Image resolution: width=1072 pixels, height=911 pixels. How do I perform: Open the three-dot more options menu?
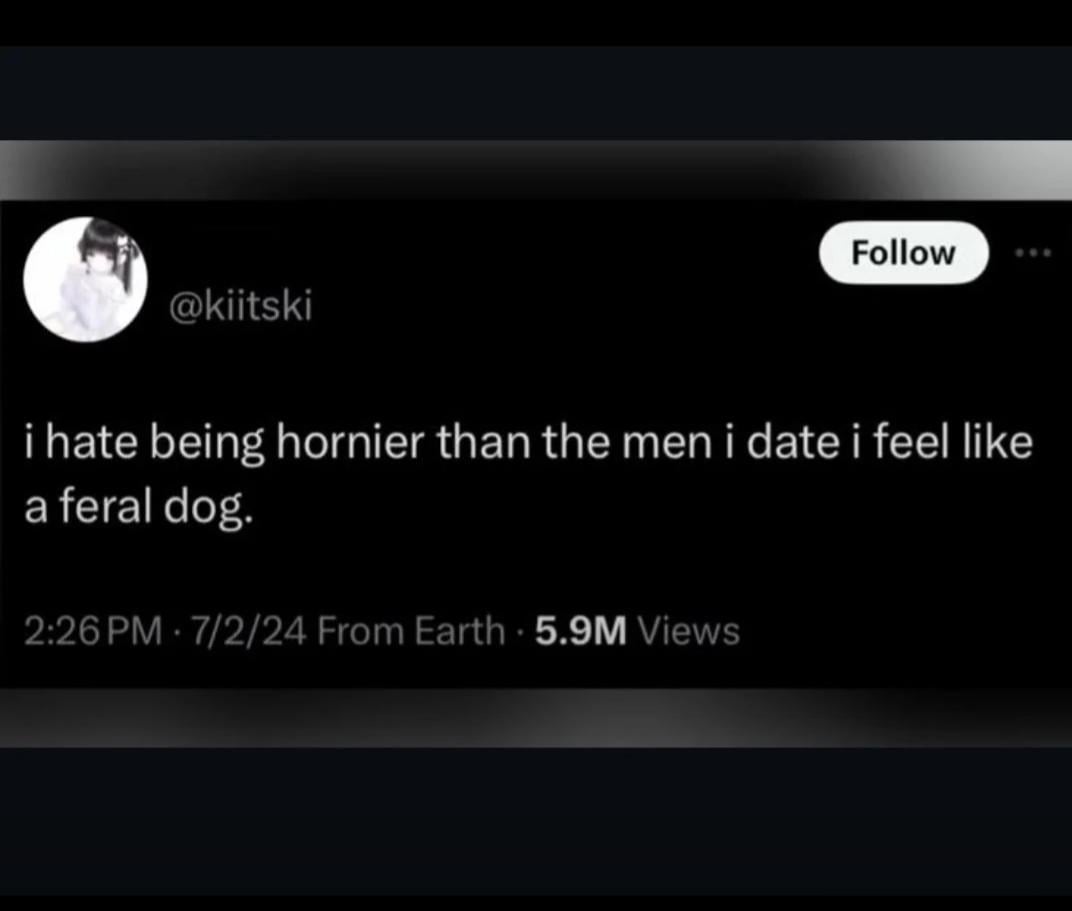click(x=1033, y=253)
